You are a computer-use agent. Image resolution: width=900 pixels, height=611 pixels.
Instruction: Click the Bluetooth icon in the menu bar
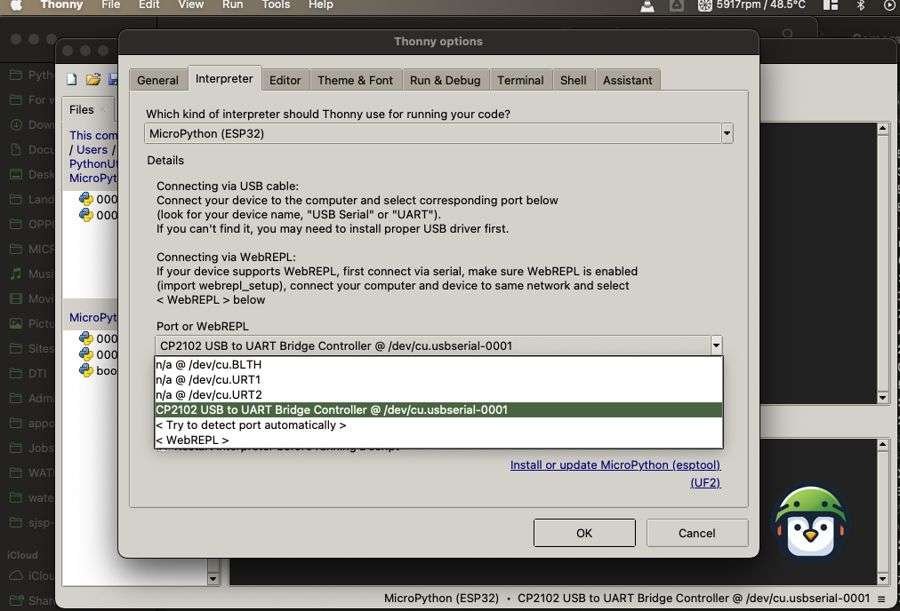click(x=860, y=5)
